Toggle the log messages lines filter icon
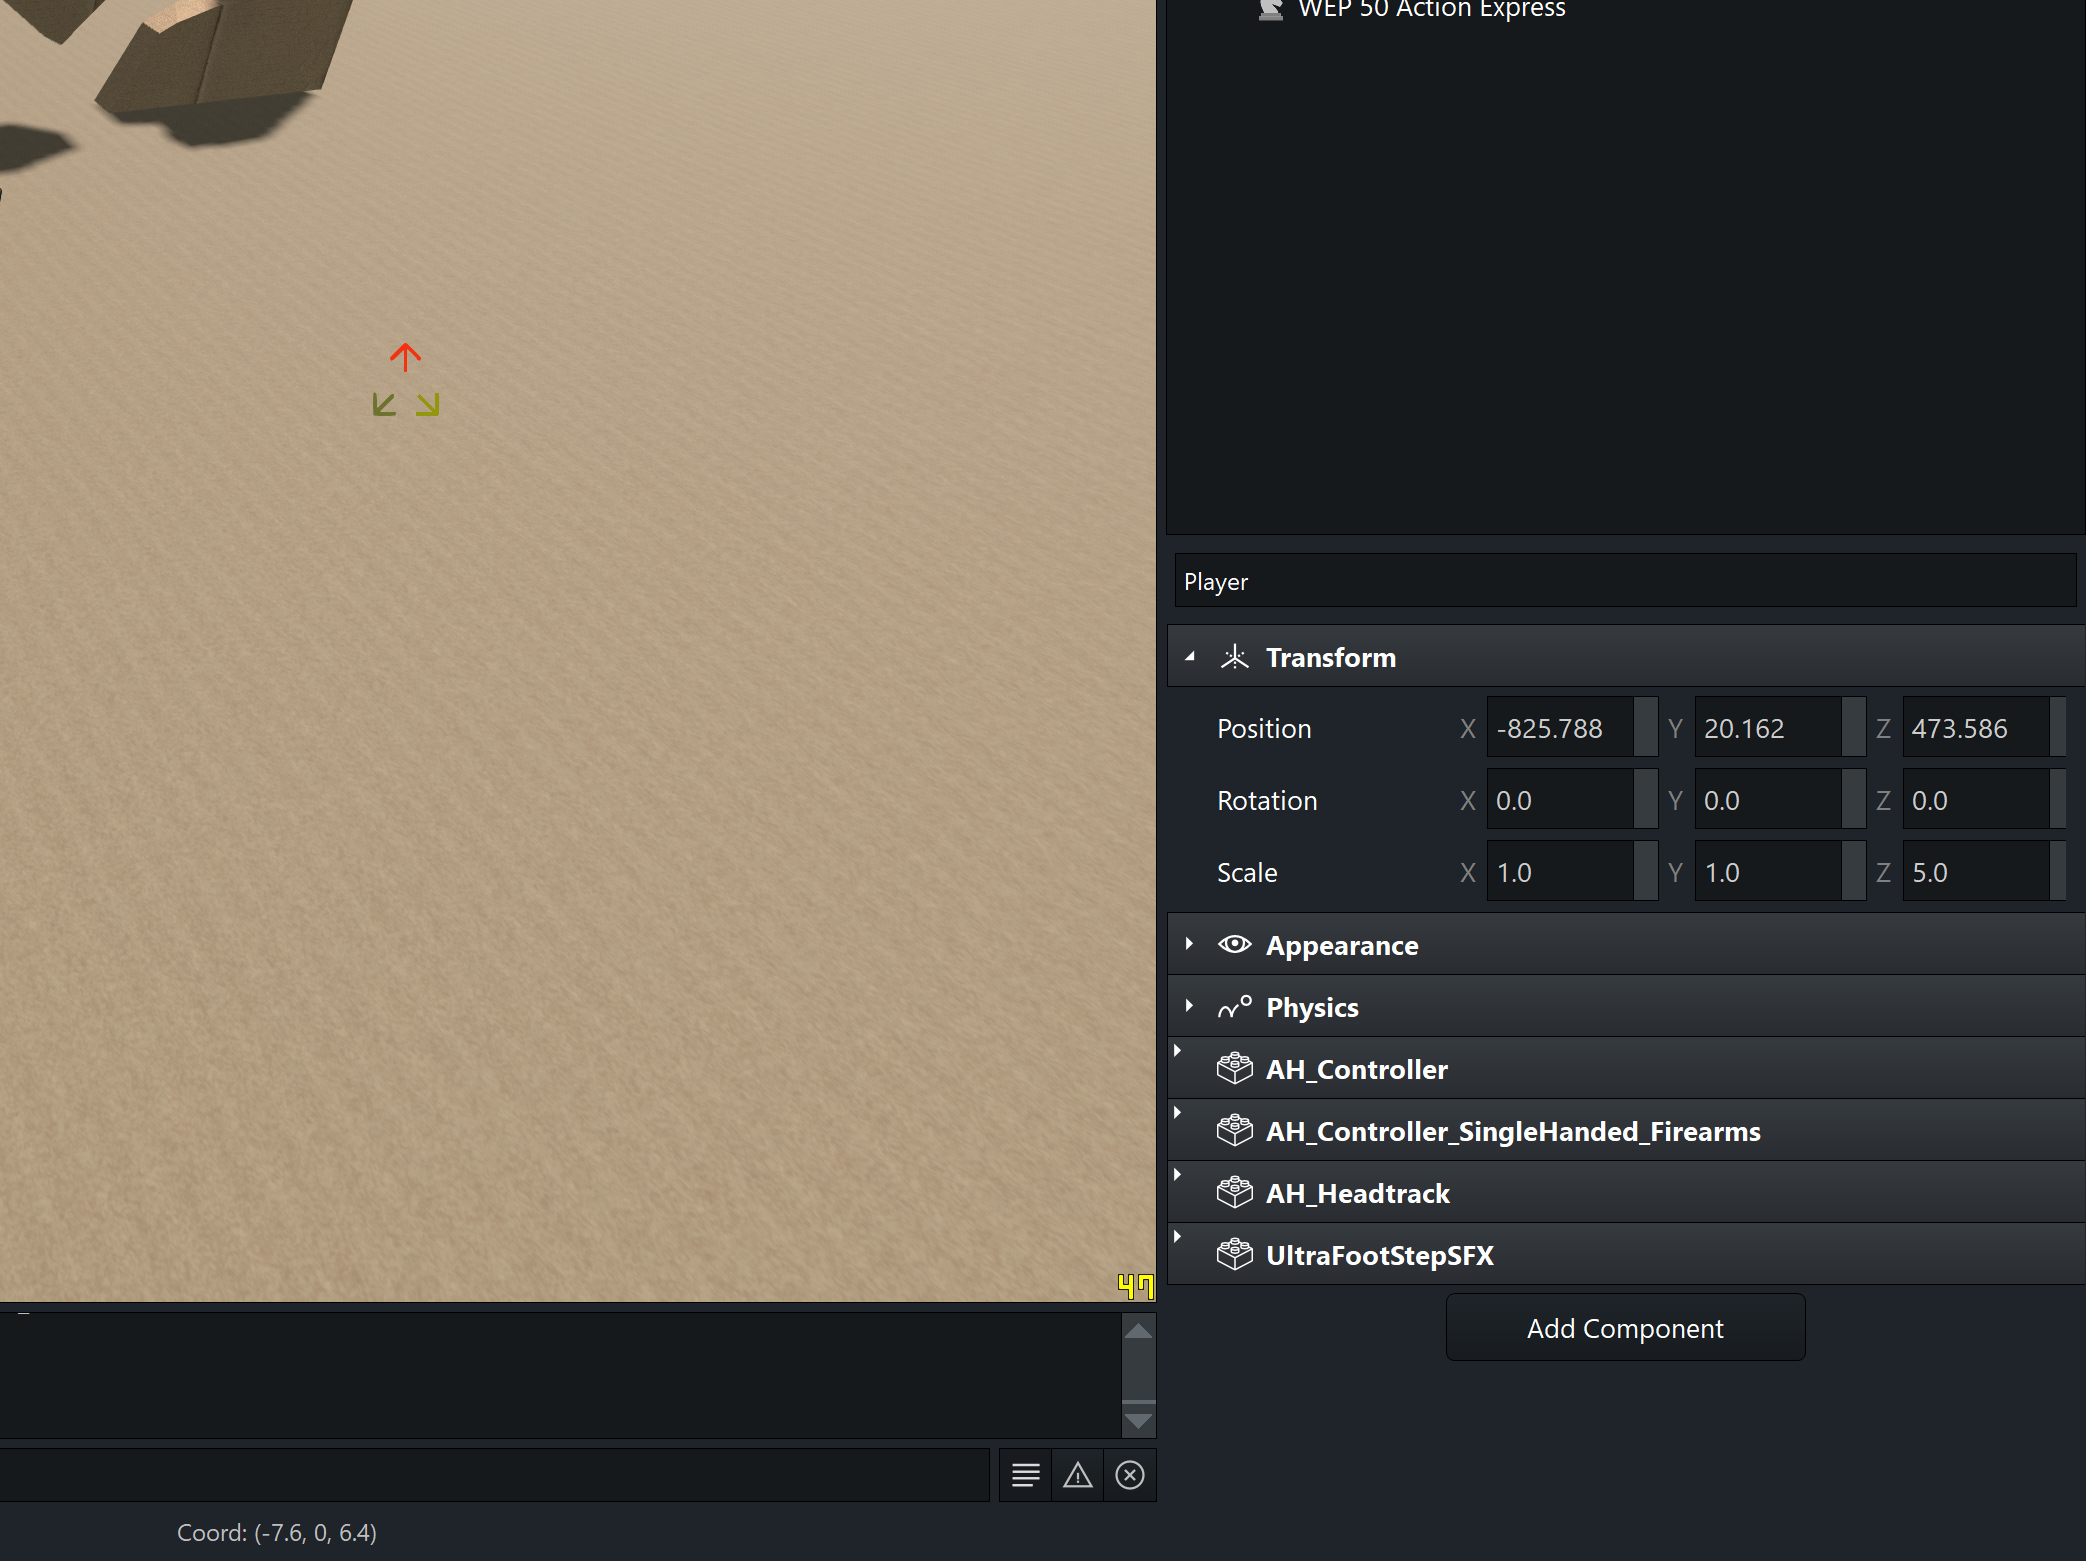This screenshot has width=2086, height=1561. (x=1026, y=1475)
